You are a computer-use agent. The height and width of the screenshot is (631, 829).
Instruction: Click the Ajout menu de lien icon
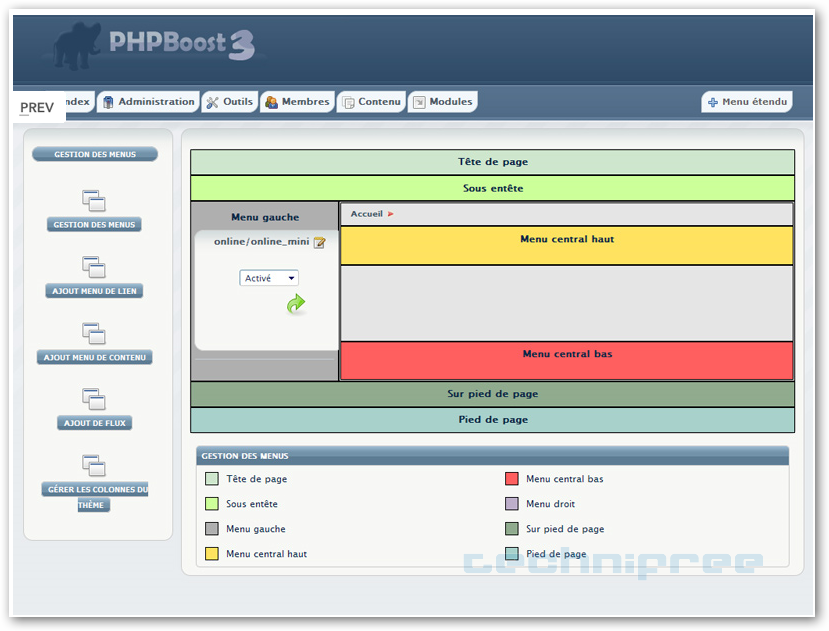click(x=94, y=267)
